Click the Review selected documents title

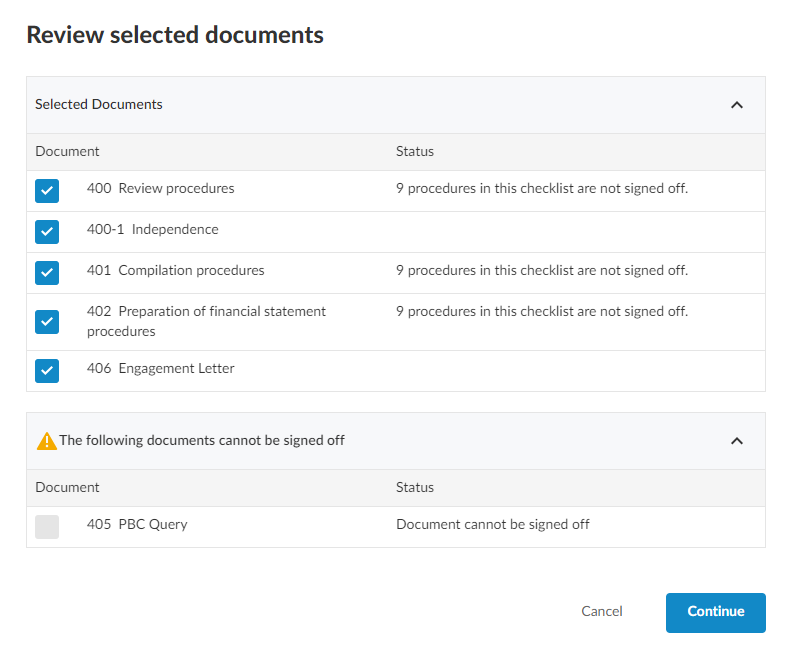click(175, 35)
